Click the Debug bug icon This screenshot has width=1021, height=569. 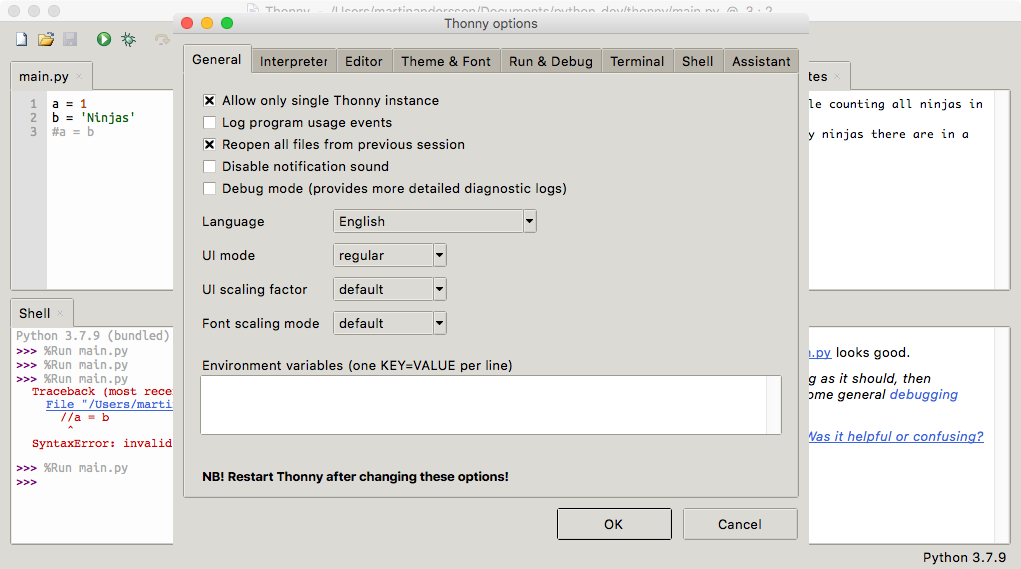click(128, 39)
